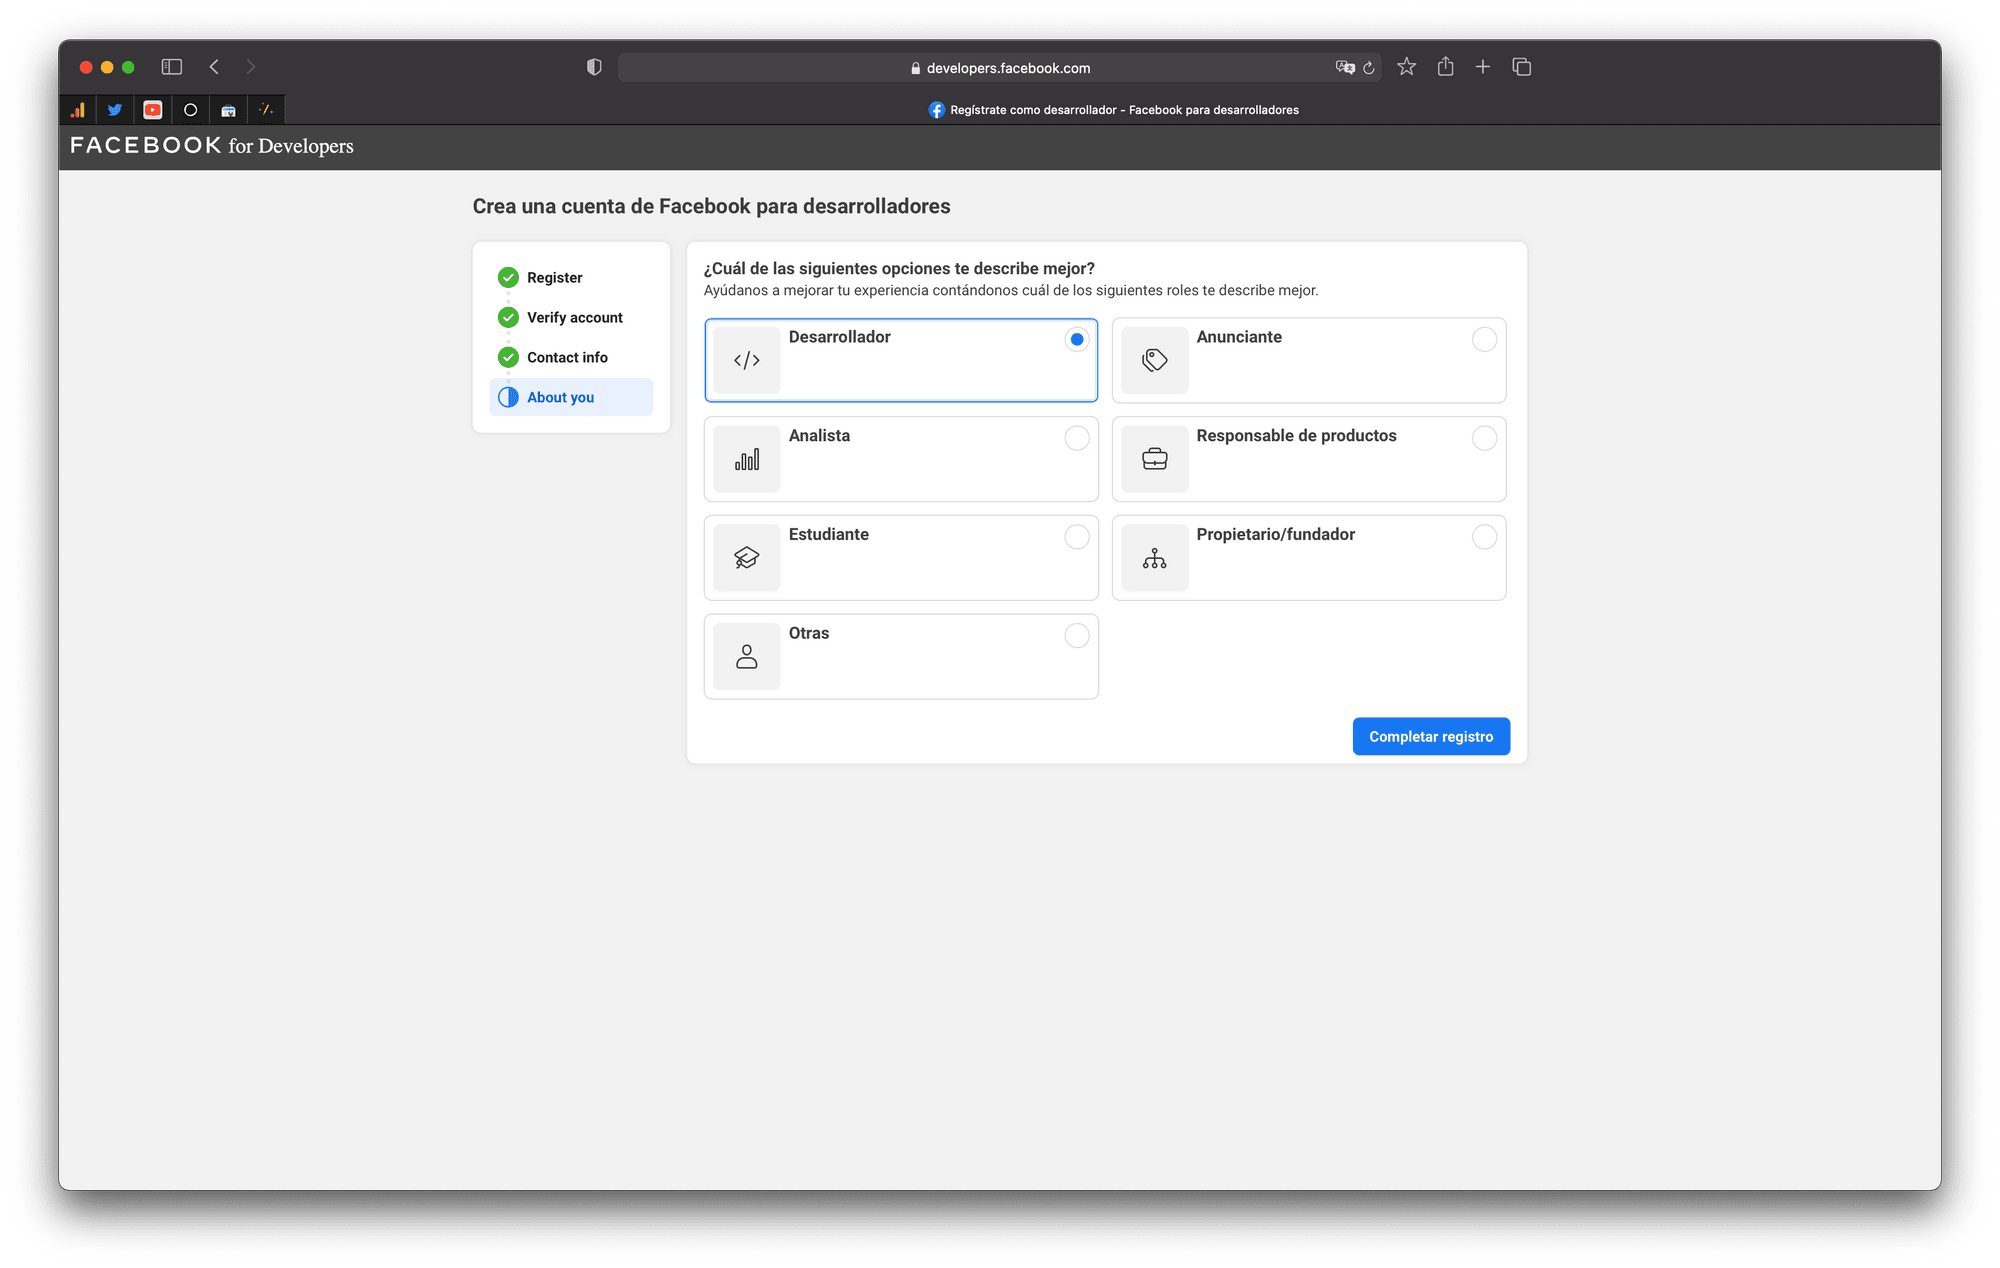Click the Completar registro button
The image size is (2000, 1268).
pyautogui.click(x=1431, y=737)
